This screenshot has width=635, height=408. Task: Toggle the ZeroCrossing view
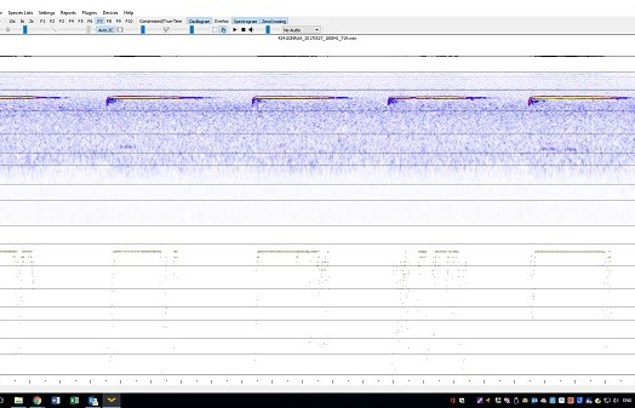point(274,21)
